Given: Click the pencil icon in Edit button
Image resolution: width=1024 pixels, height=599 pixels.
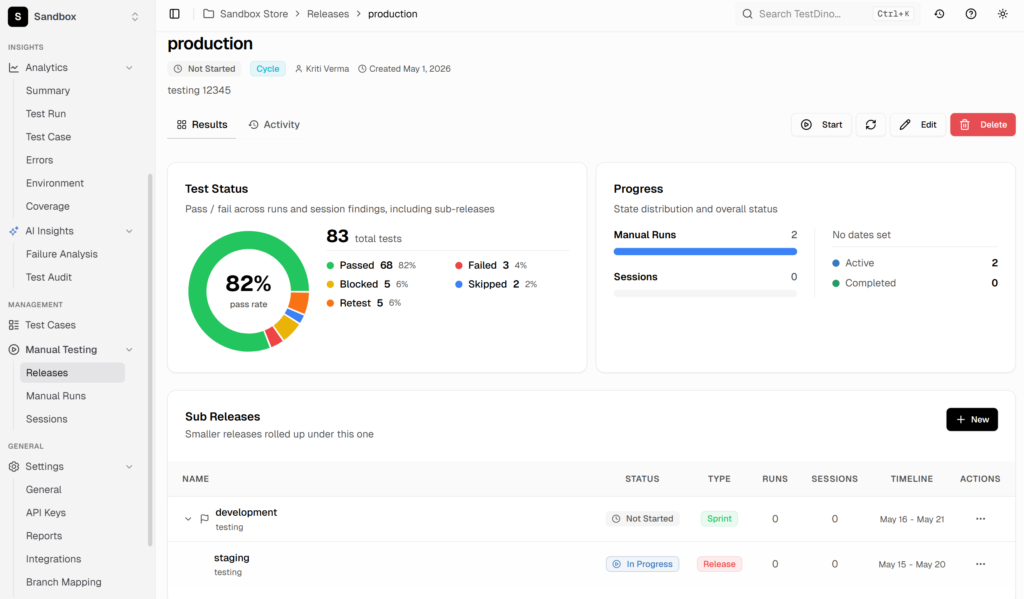Looking at the screenshot, I should (904, 125).
